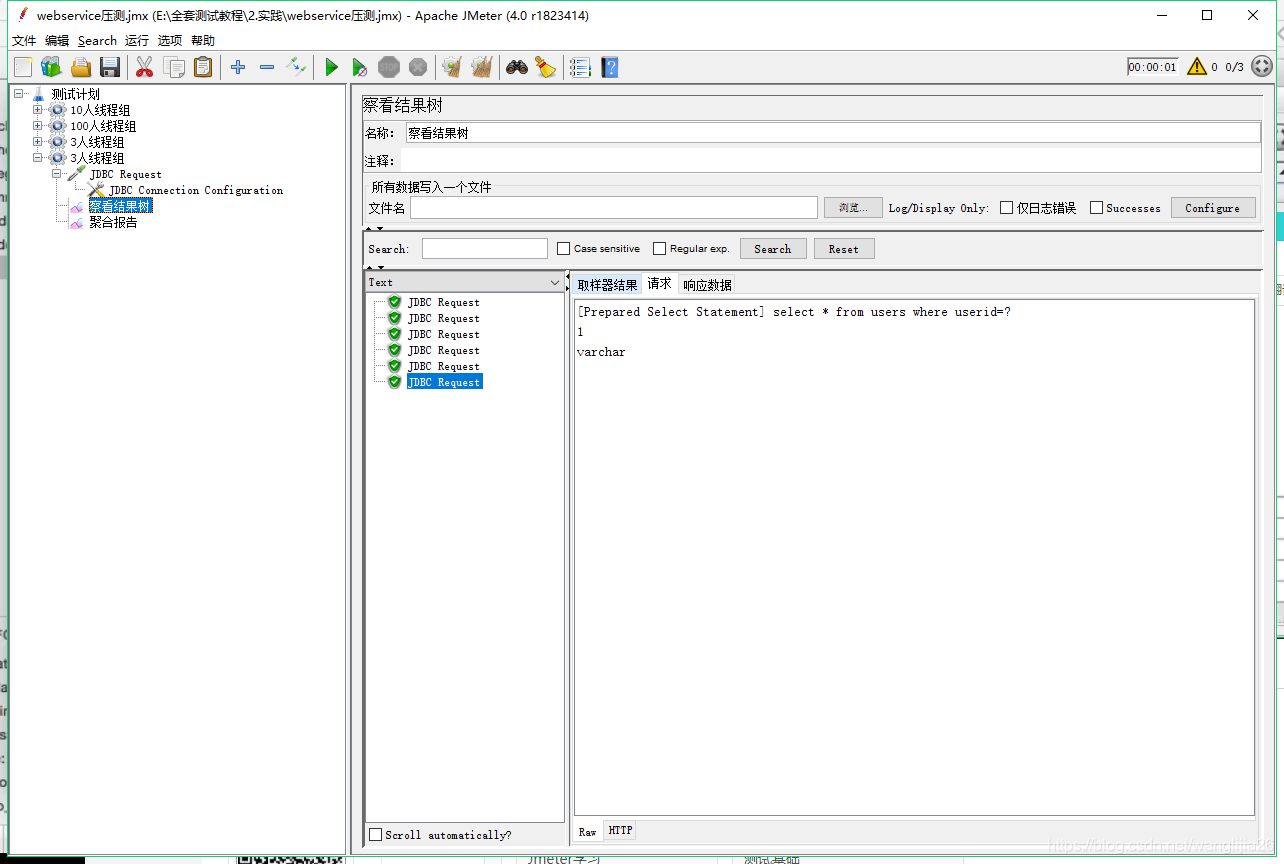Click the Search text input field
This screenshot has height=864, width=1284.
[x=484, y=249]
